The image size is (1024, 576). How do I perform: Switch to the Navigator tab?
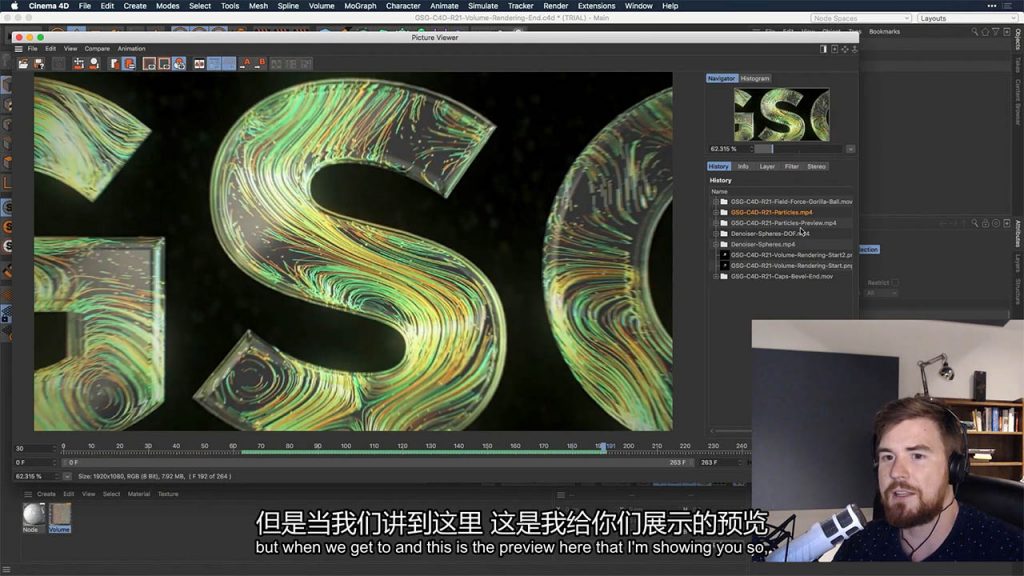pyautogui.click(x=722, y=78)
